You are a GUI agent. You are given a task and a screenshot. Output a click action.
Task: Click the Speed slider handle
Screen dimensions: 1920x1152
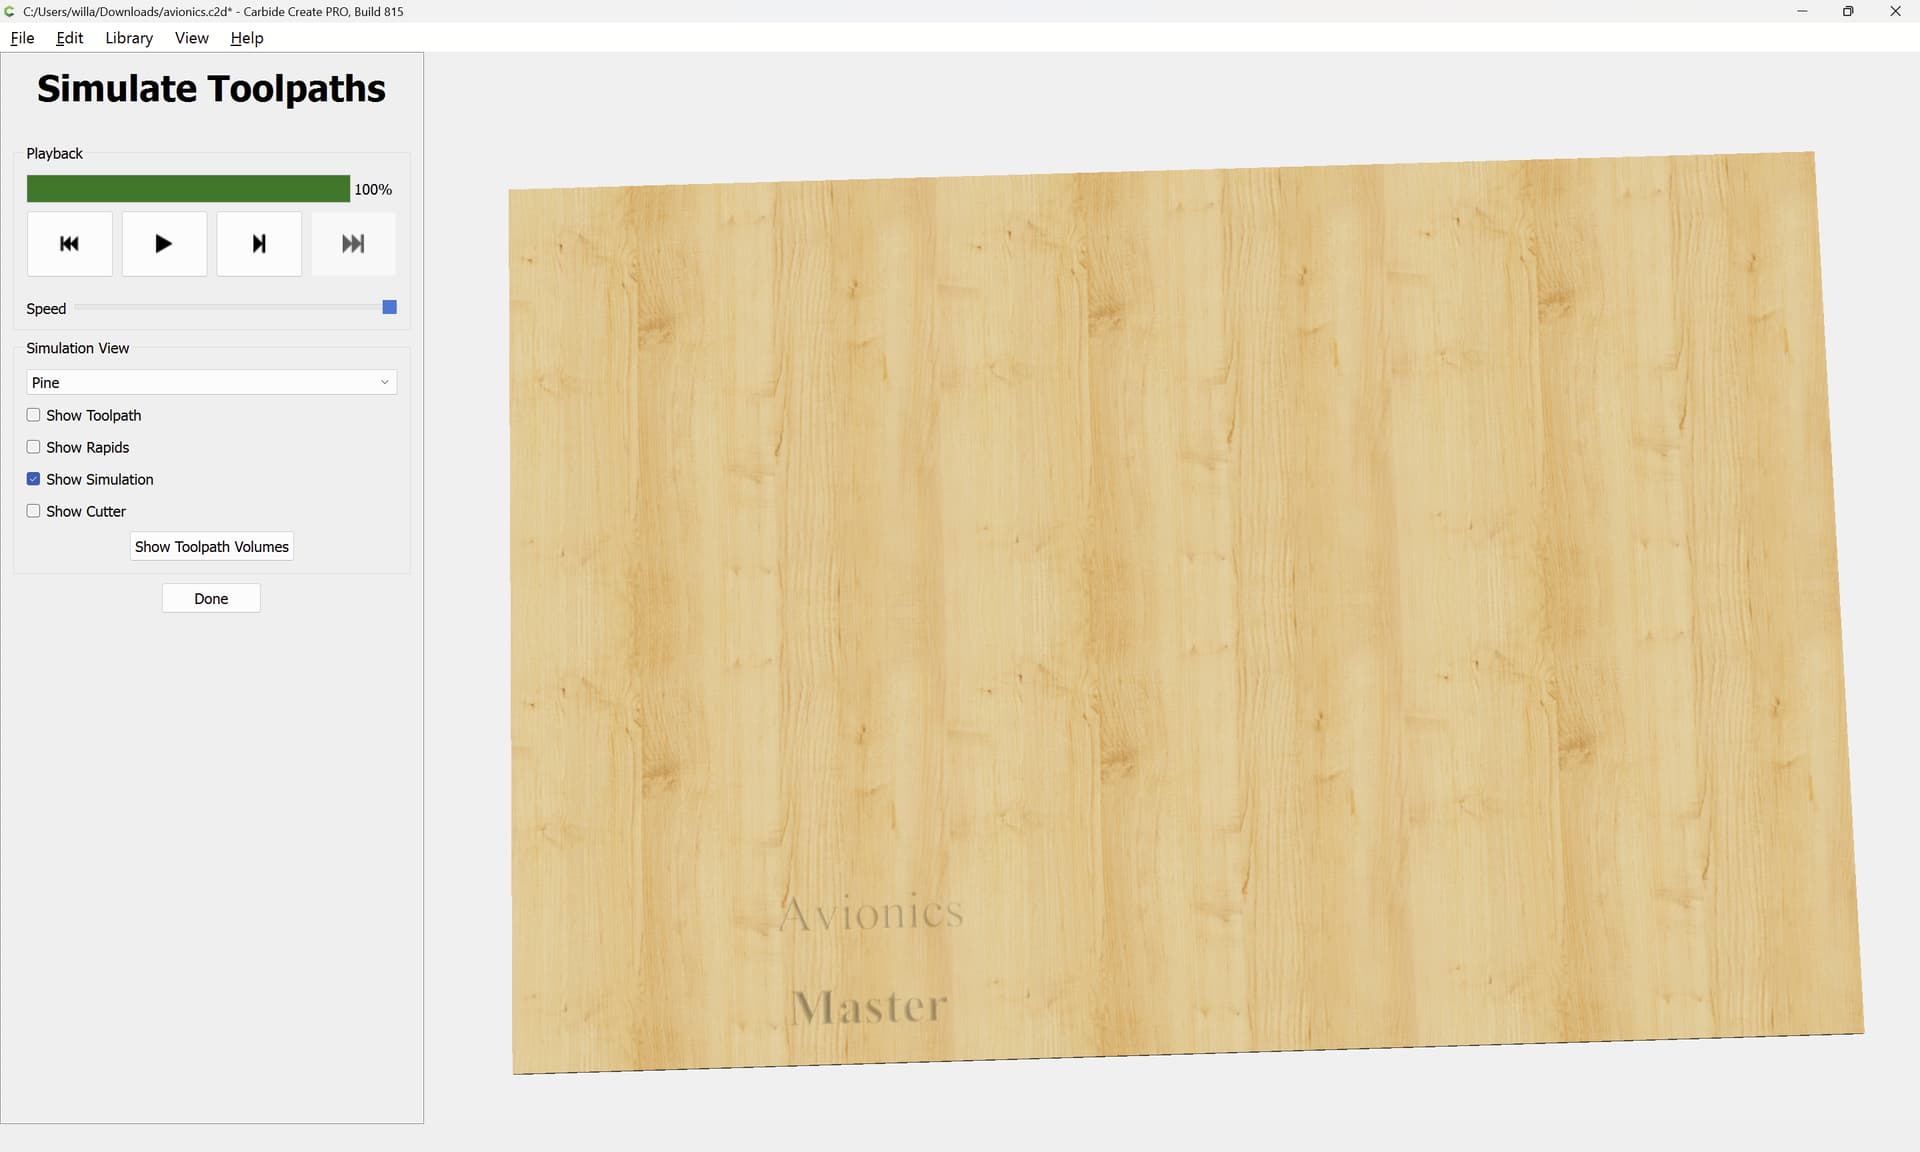(x=390, y=307)
